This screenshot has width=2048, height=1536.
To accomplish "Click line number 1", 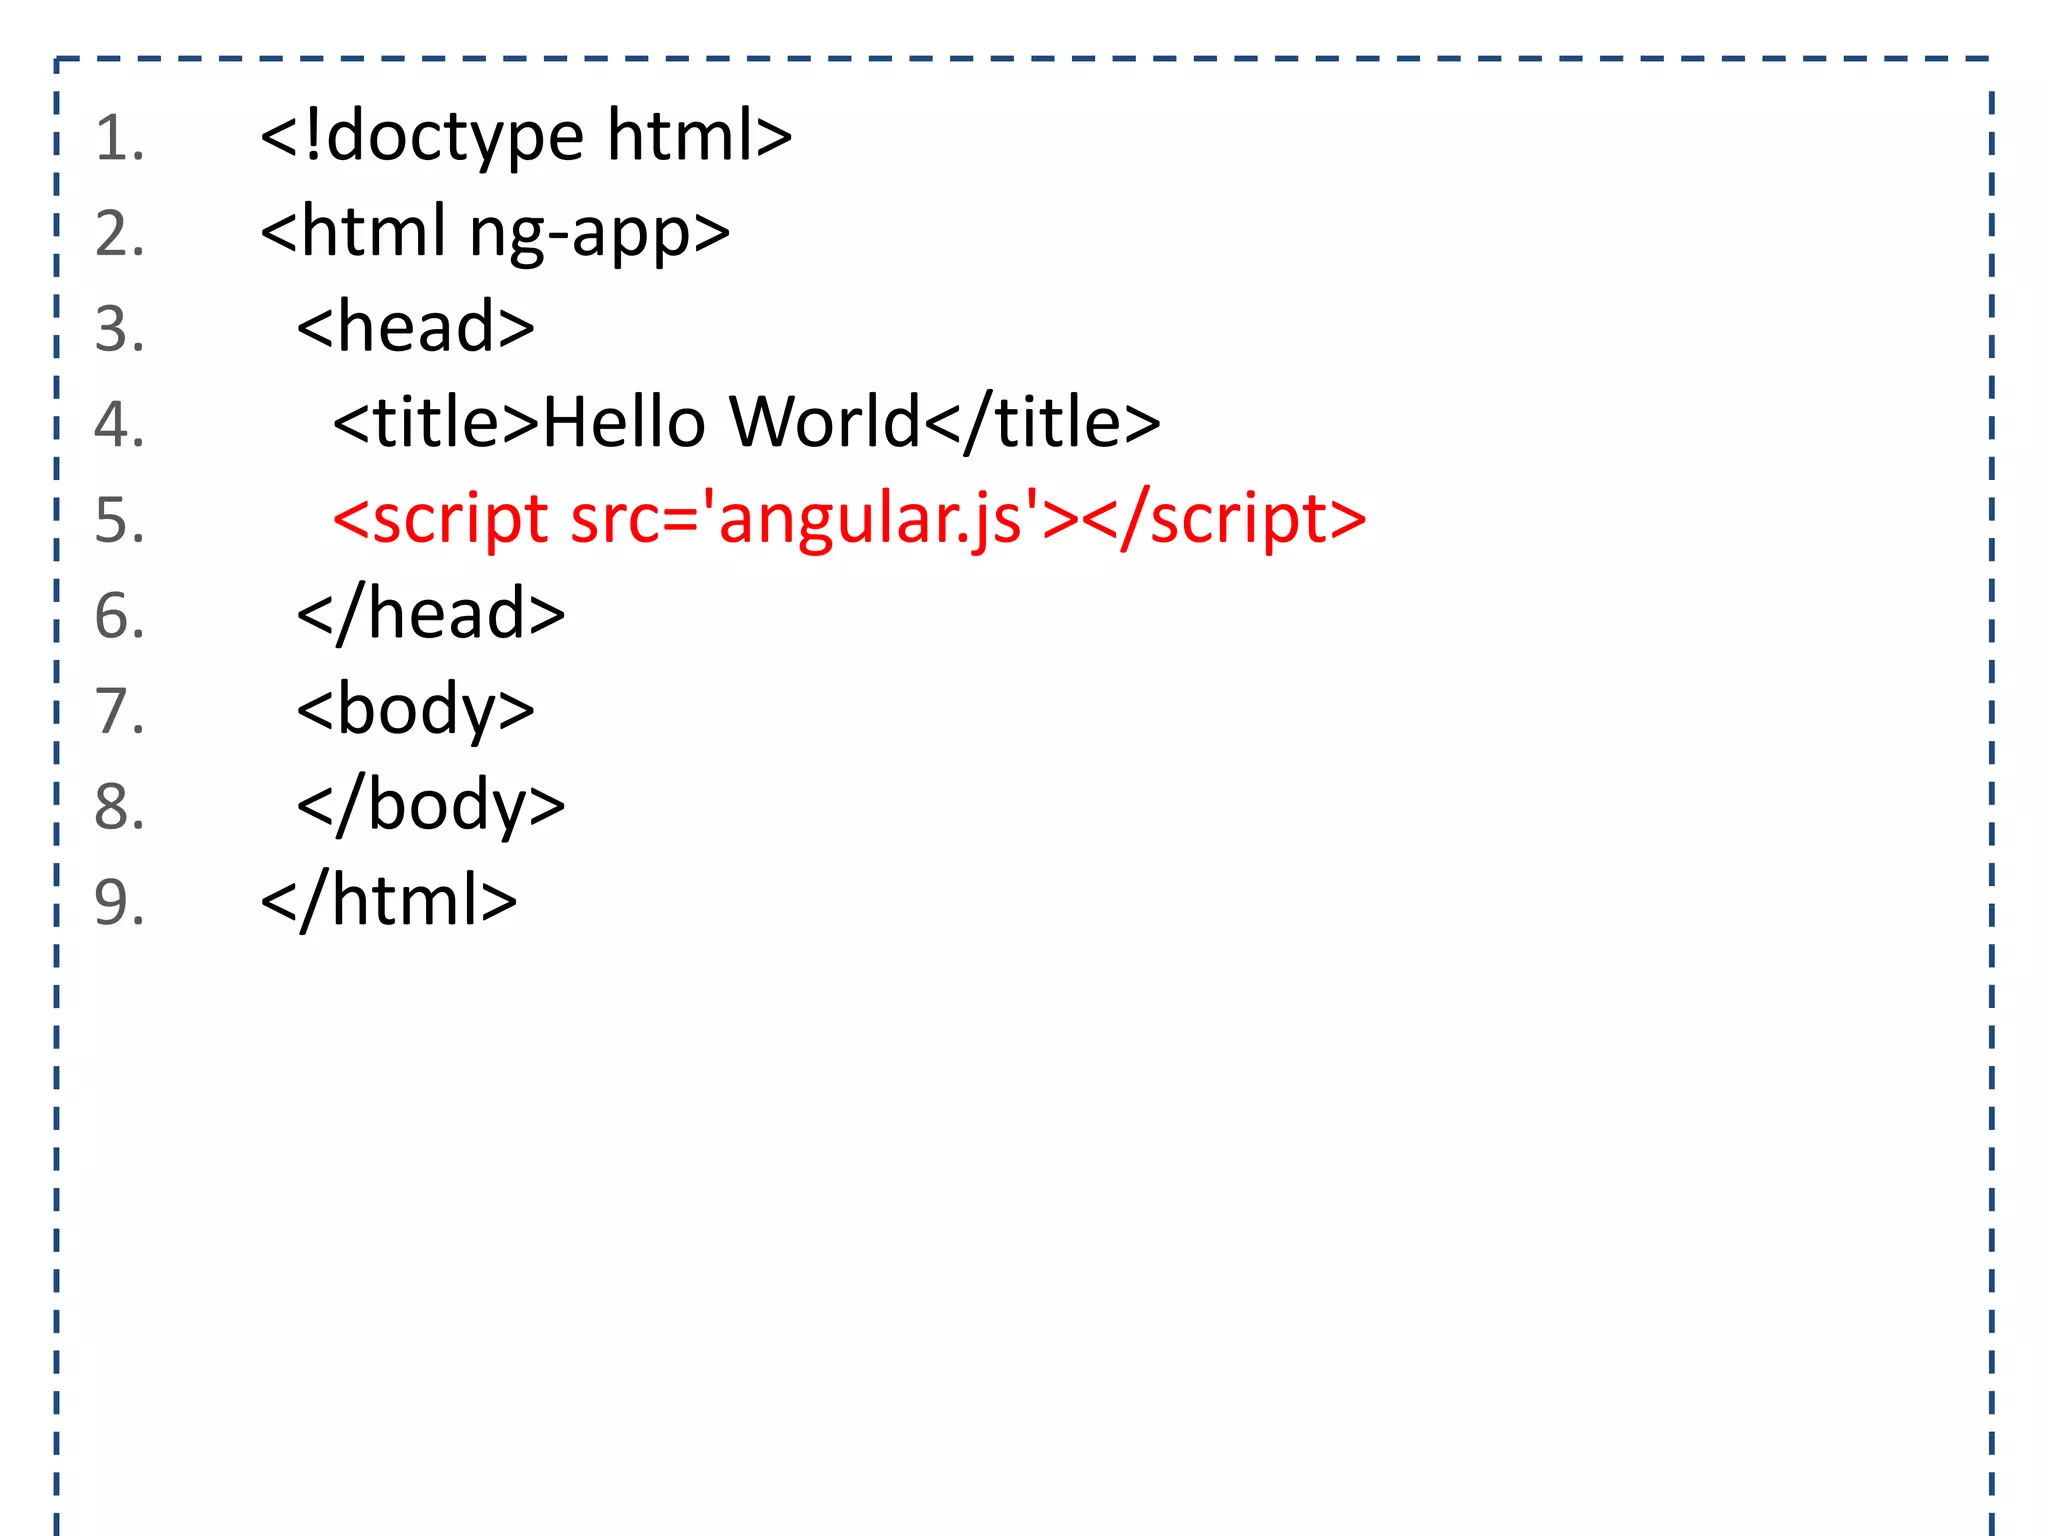I will click(x=119, y=139).
